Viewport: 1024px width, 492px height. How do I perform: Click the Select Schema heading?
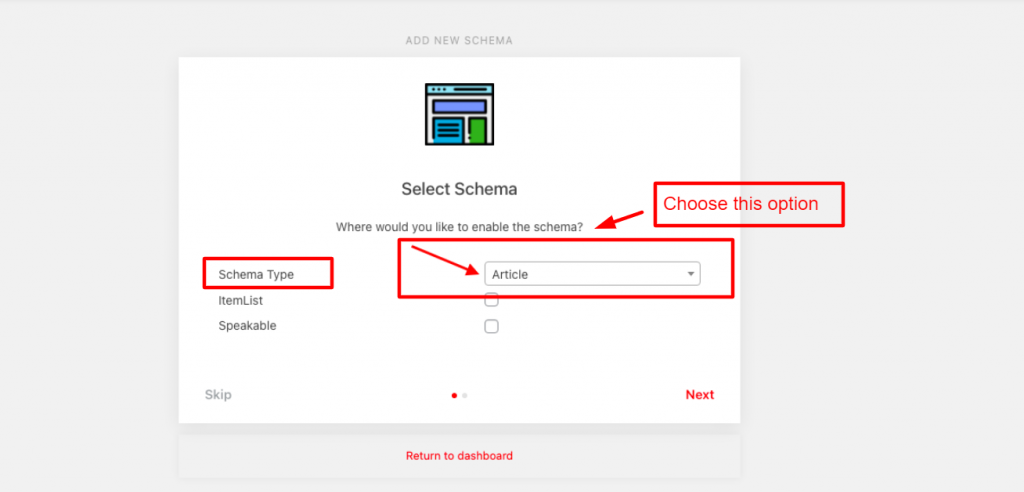[459, 189]
